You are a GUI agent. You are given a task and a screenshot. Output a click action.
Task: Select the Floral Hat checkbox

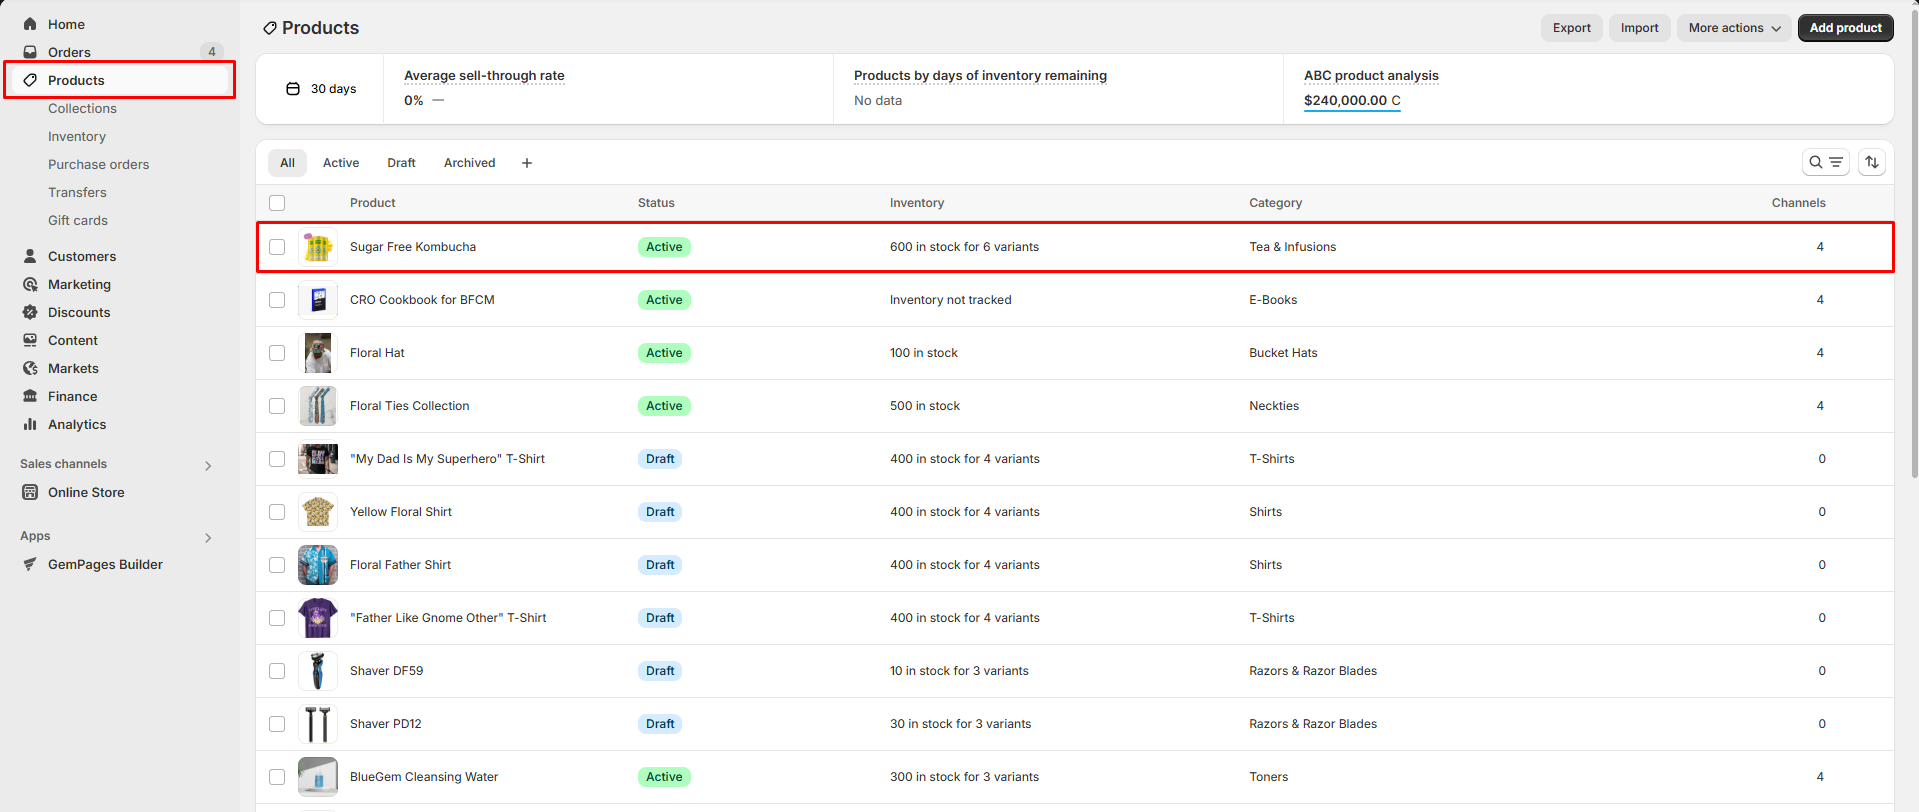coord(277,353)
